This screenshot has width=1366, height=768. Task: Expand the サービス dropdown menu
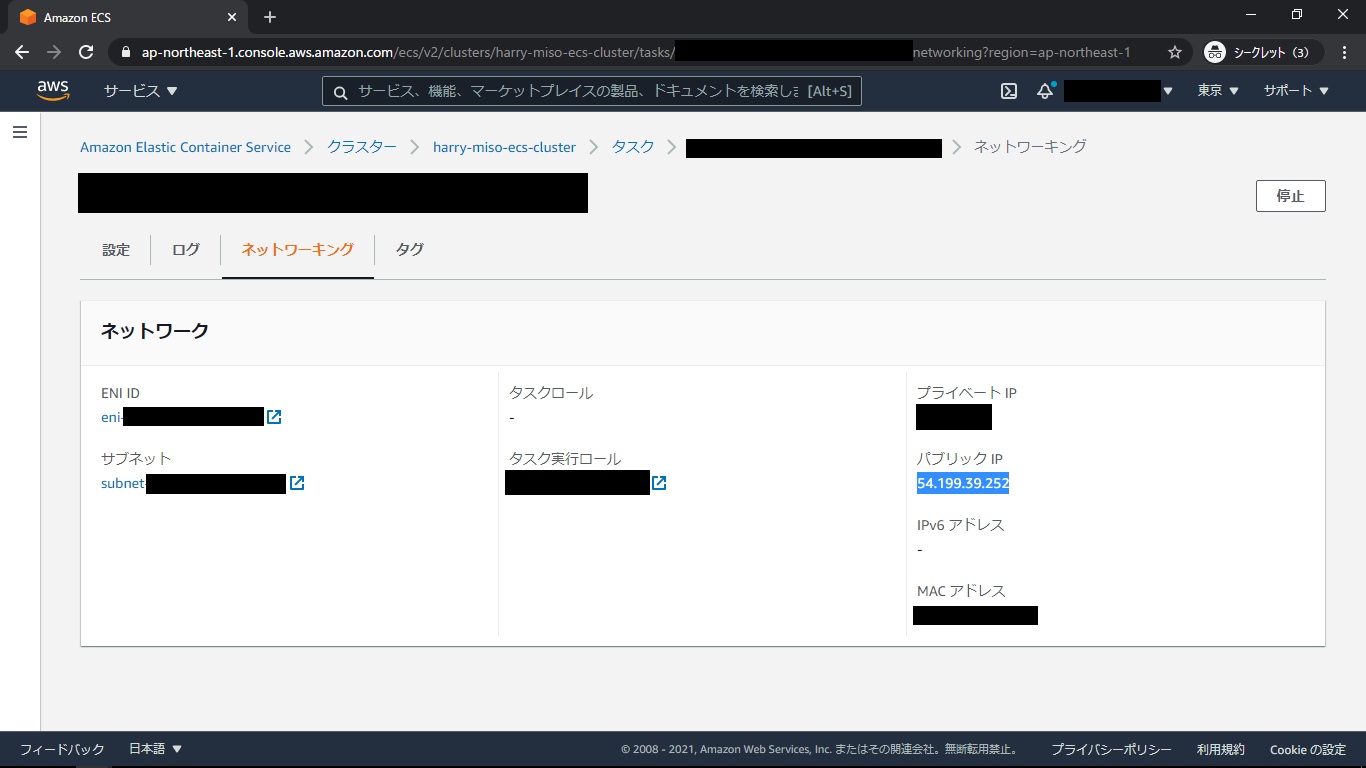pyautogui.click(x=140, y=91)
